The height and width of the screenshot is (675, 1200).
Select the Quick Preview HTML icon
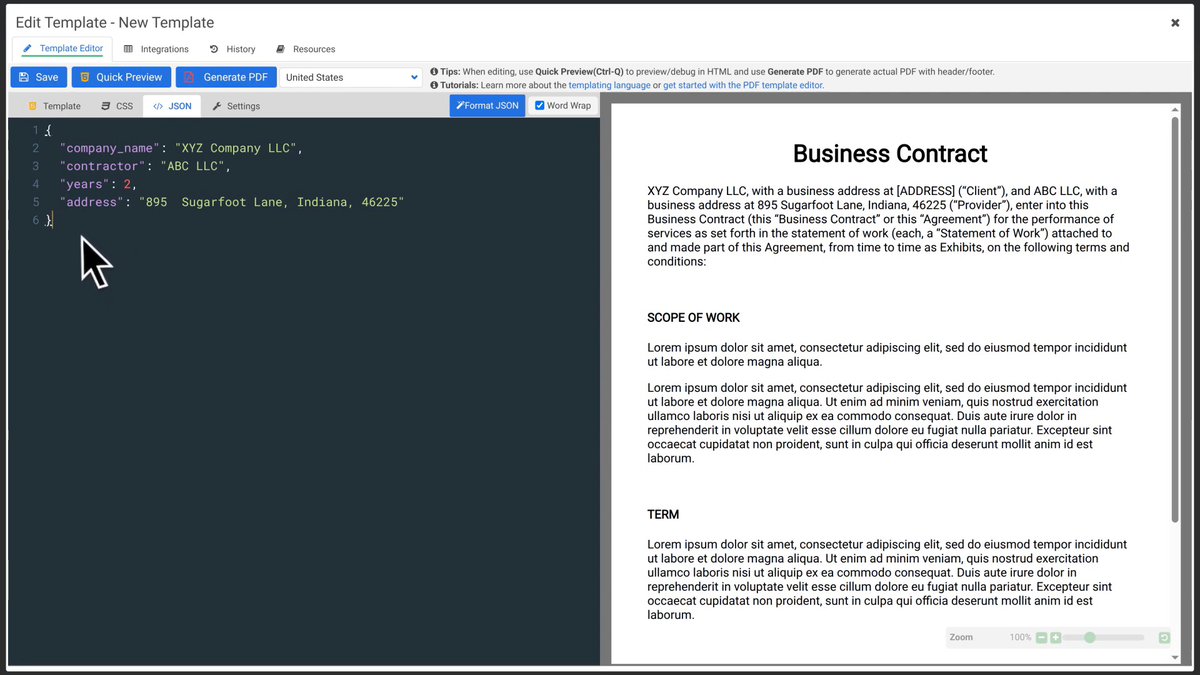(x=86, y=76)
